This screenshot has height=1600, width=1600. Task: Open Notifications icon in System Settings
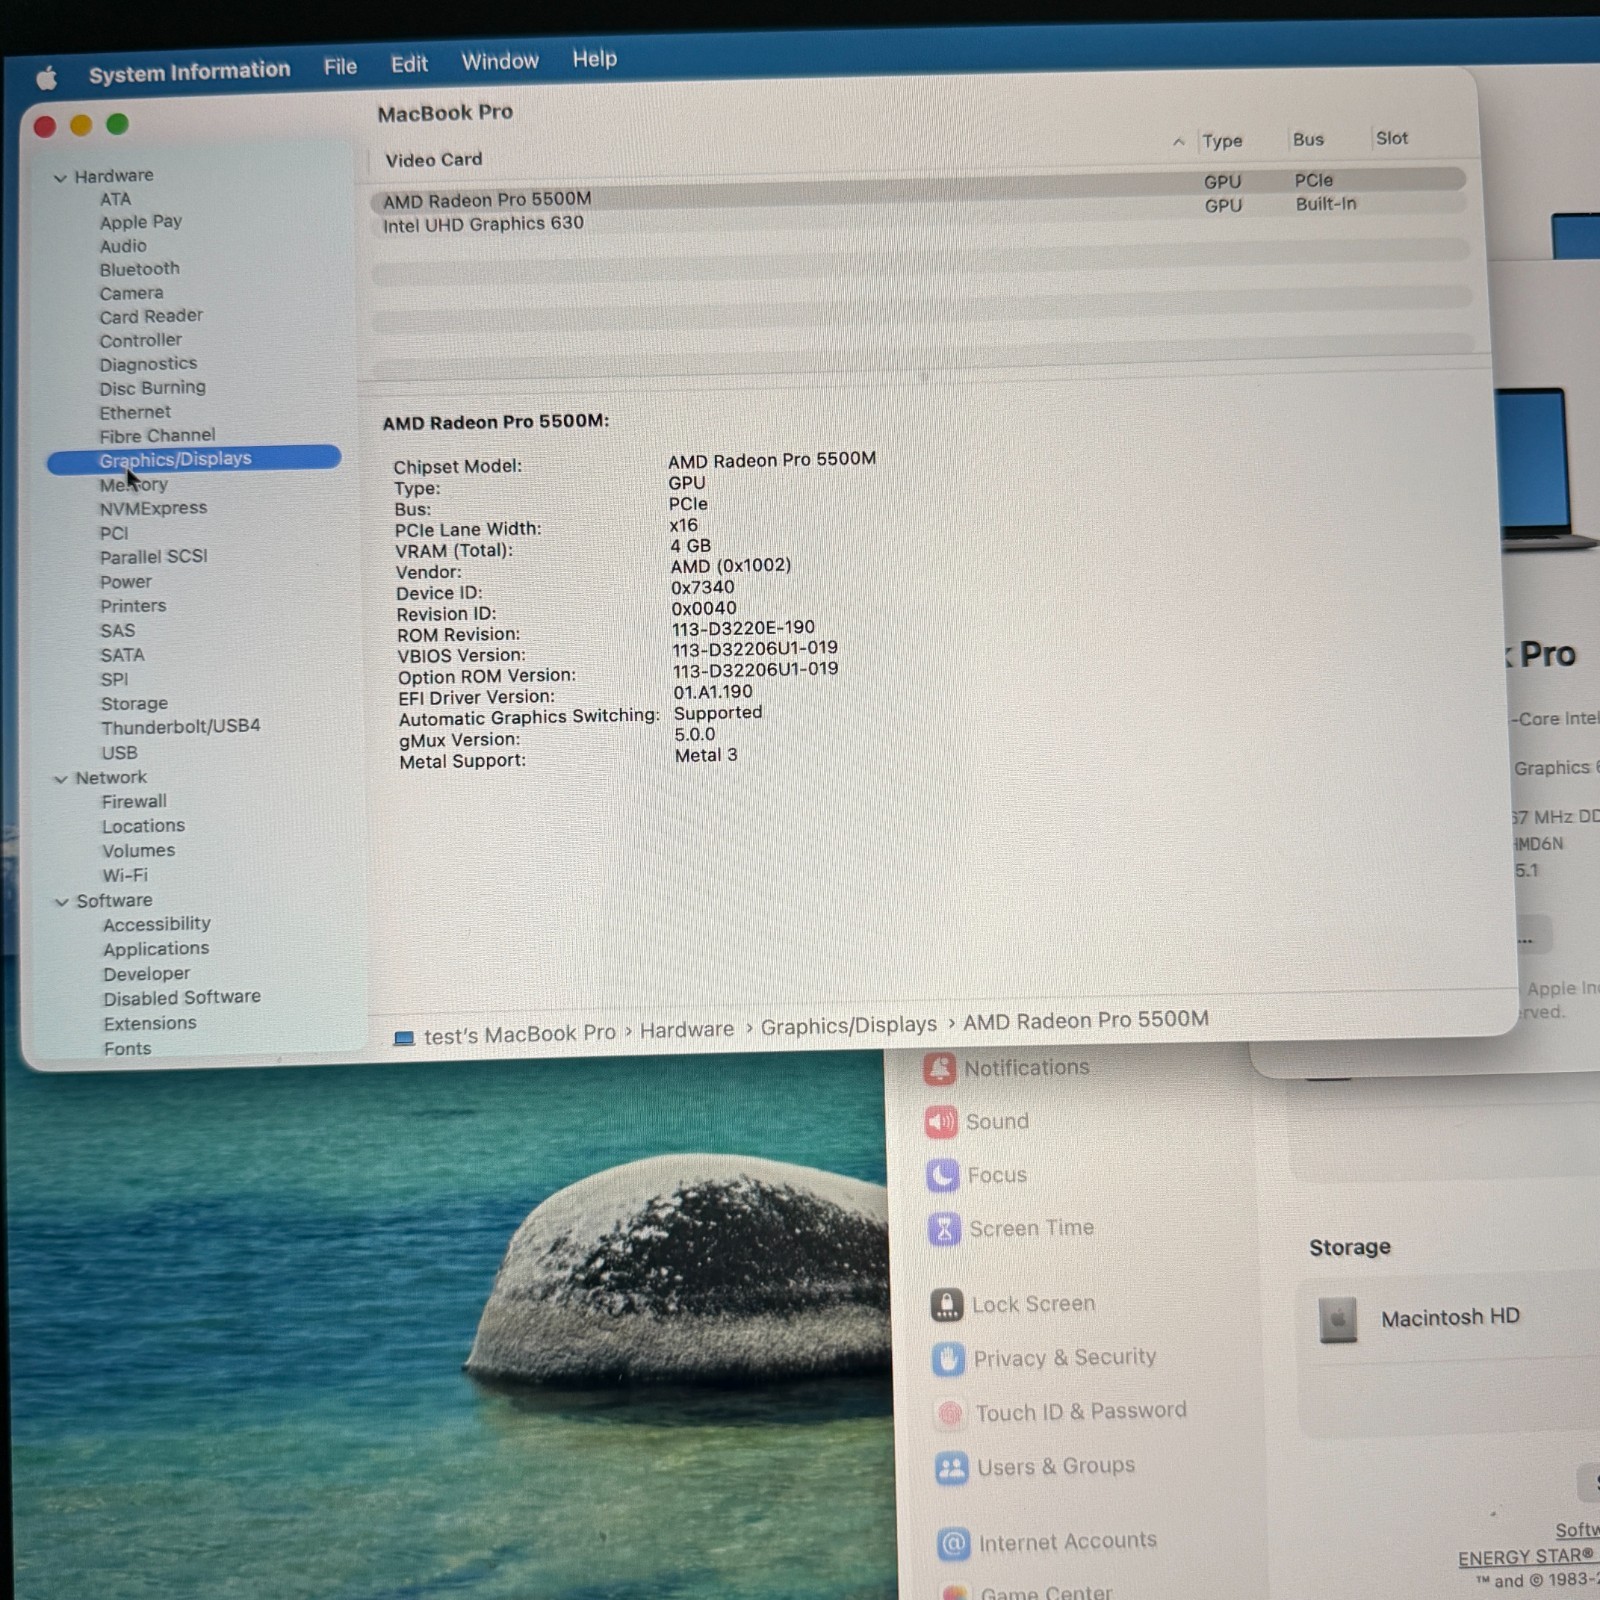[x=939, y=1069]
